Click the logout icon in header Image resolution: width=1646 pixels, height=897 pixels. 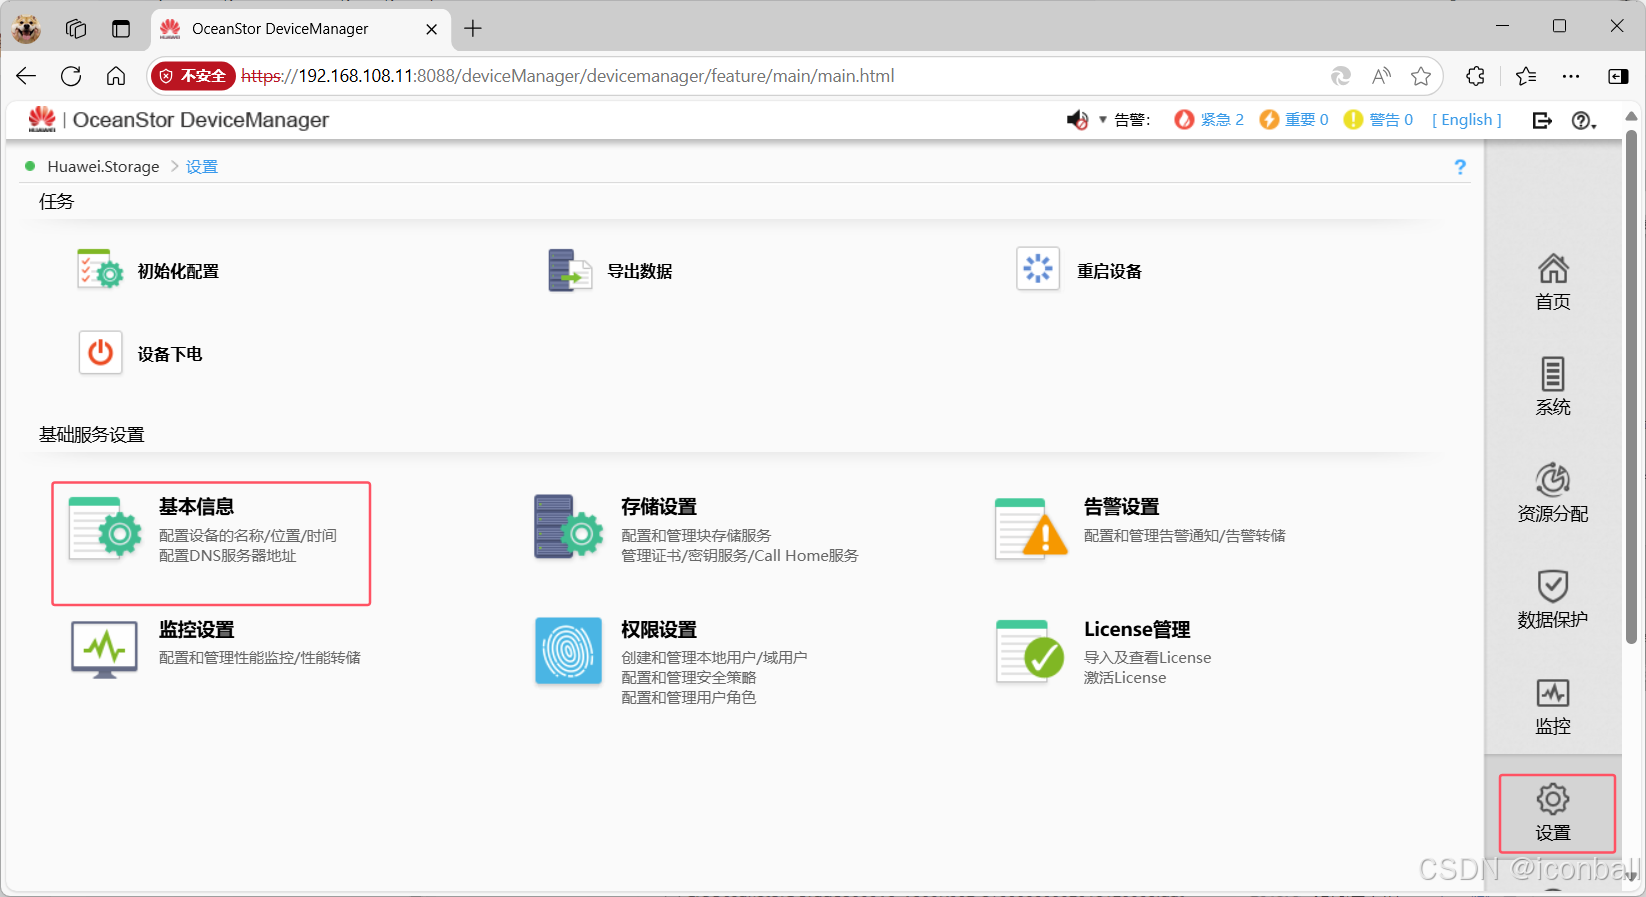coord(1542,120)
